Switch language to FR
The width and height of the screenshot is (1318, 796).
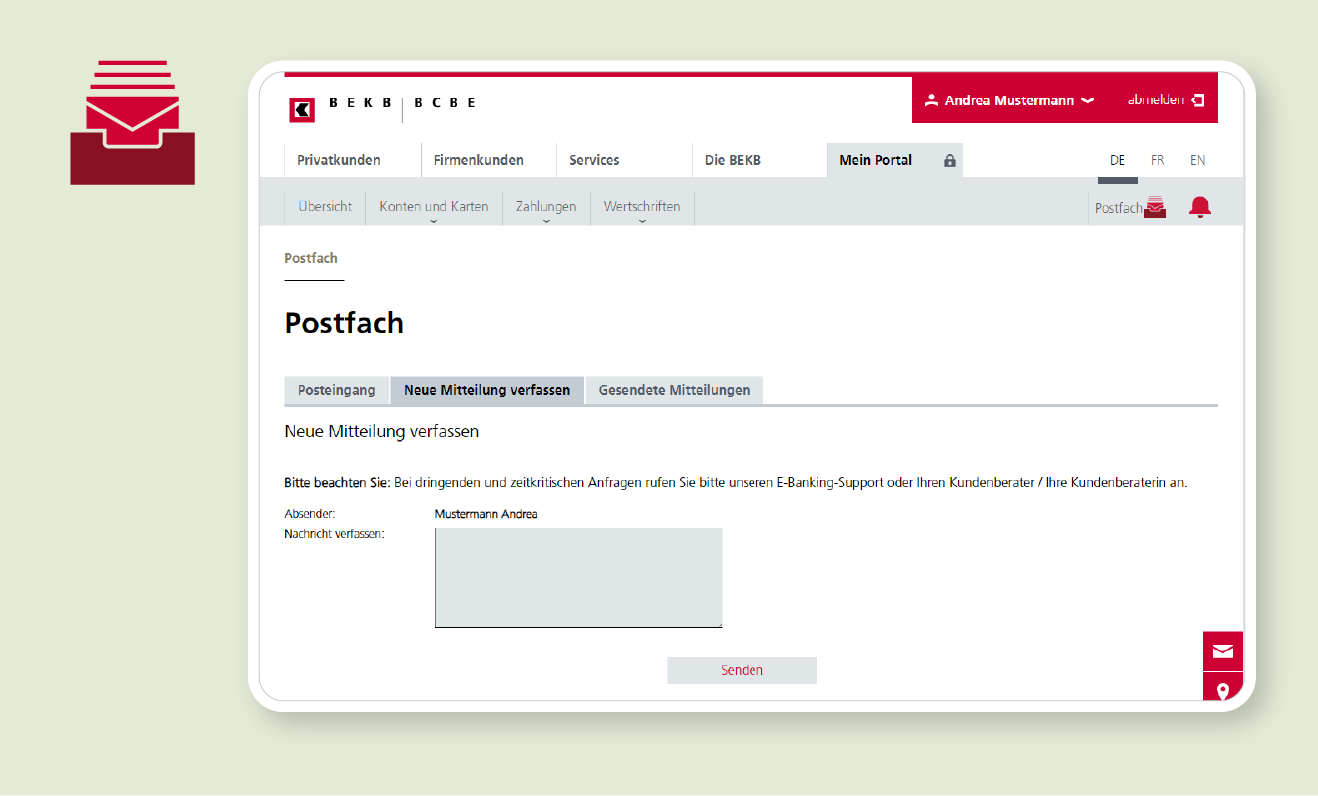[1157, 160]
